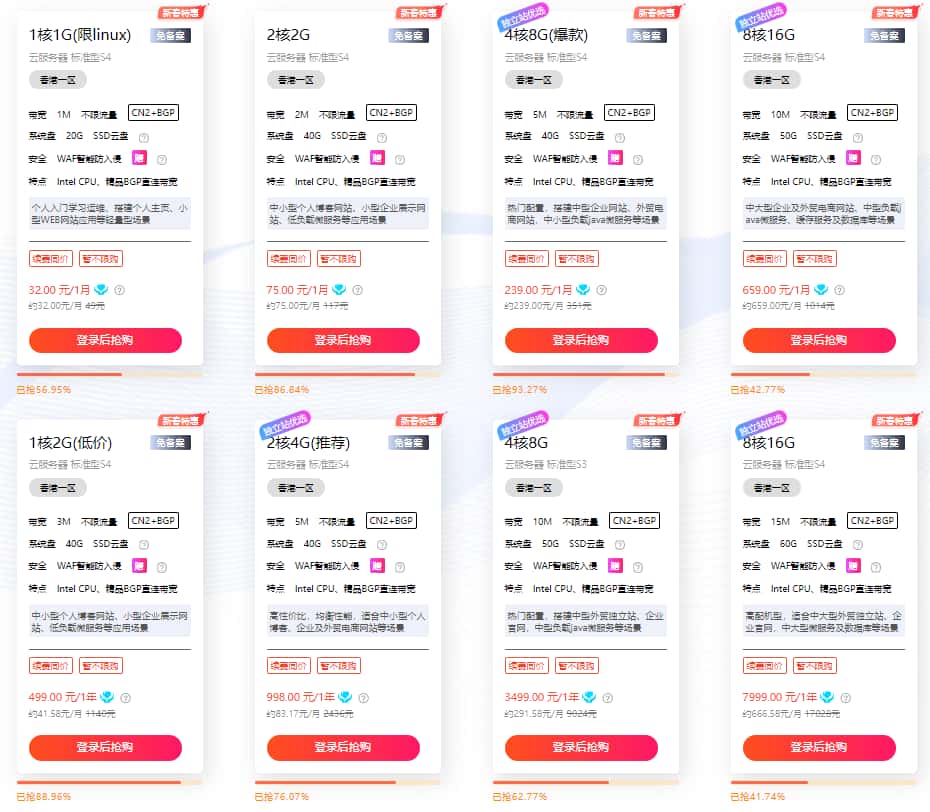
Task: Click the 续费同价 tag in 4核8G(爆款) card
Action: [526, 258]
